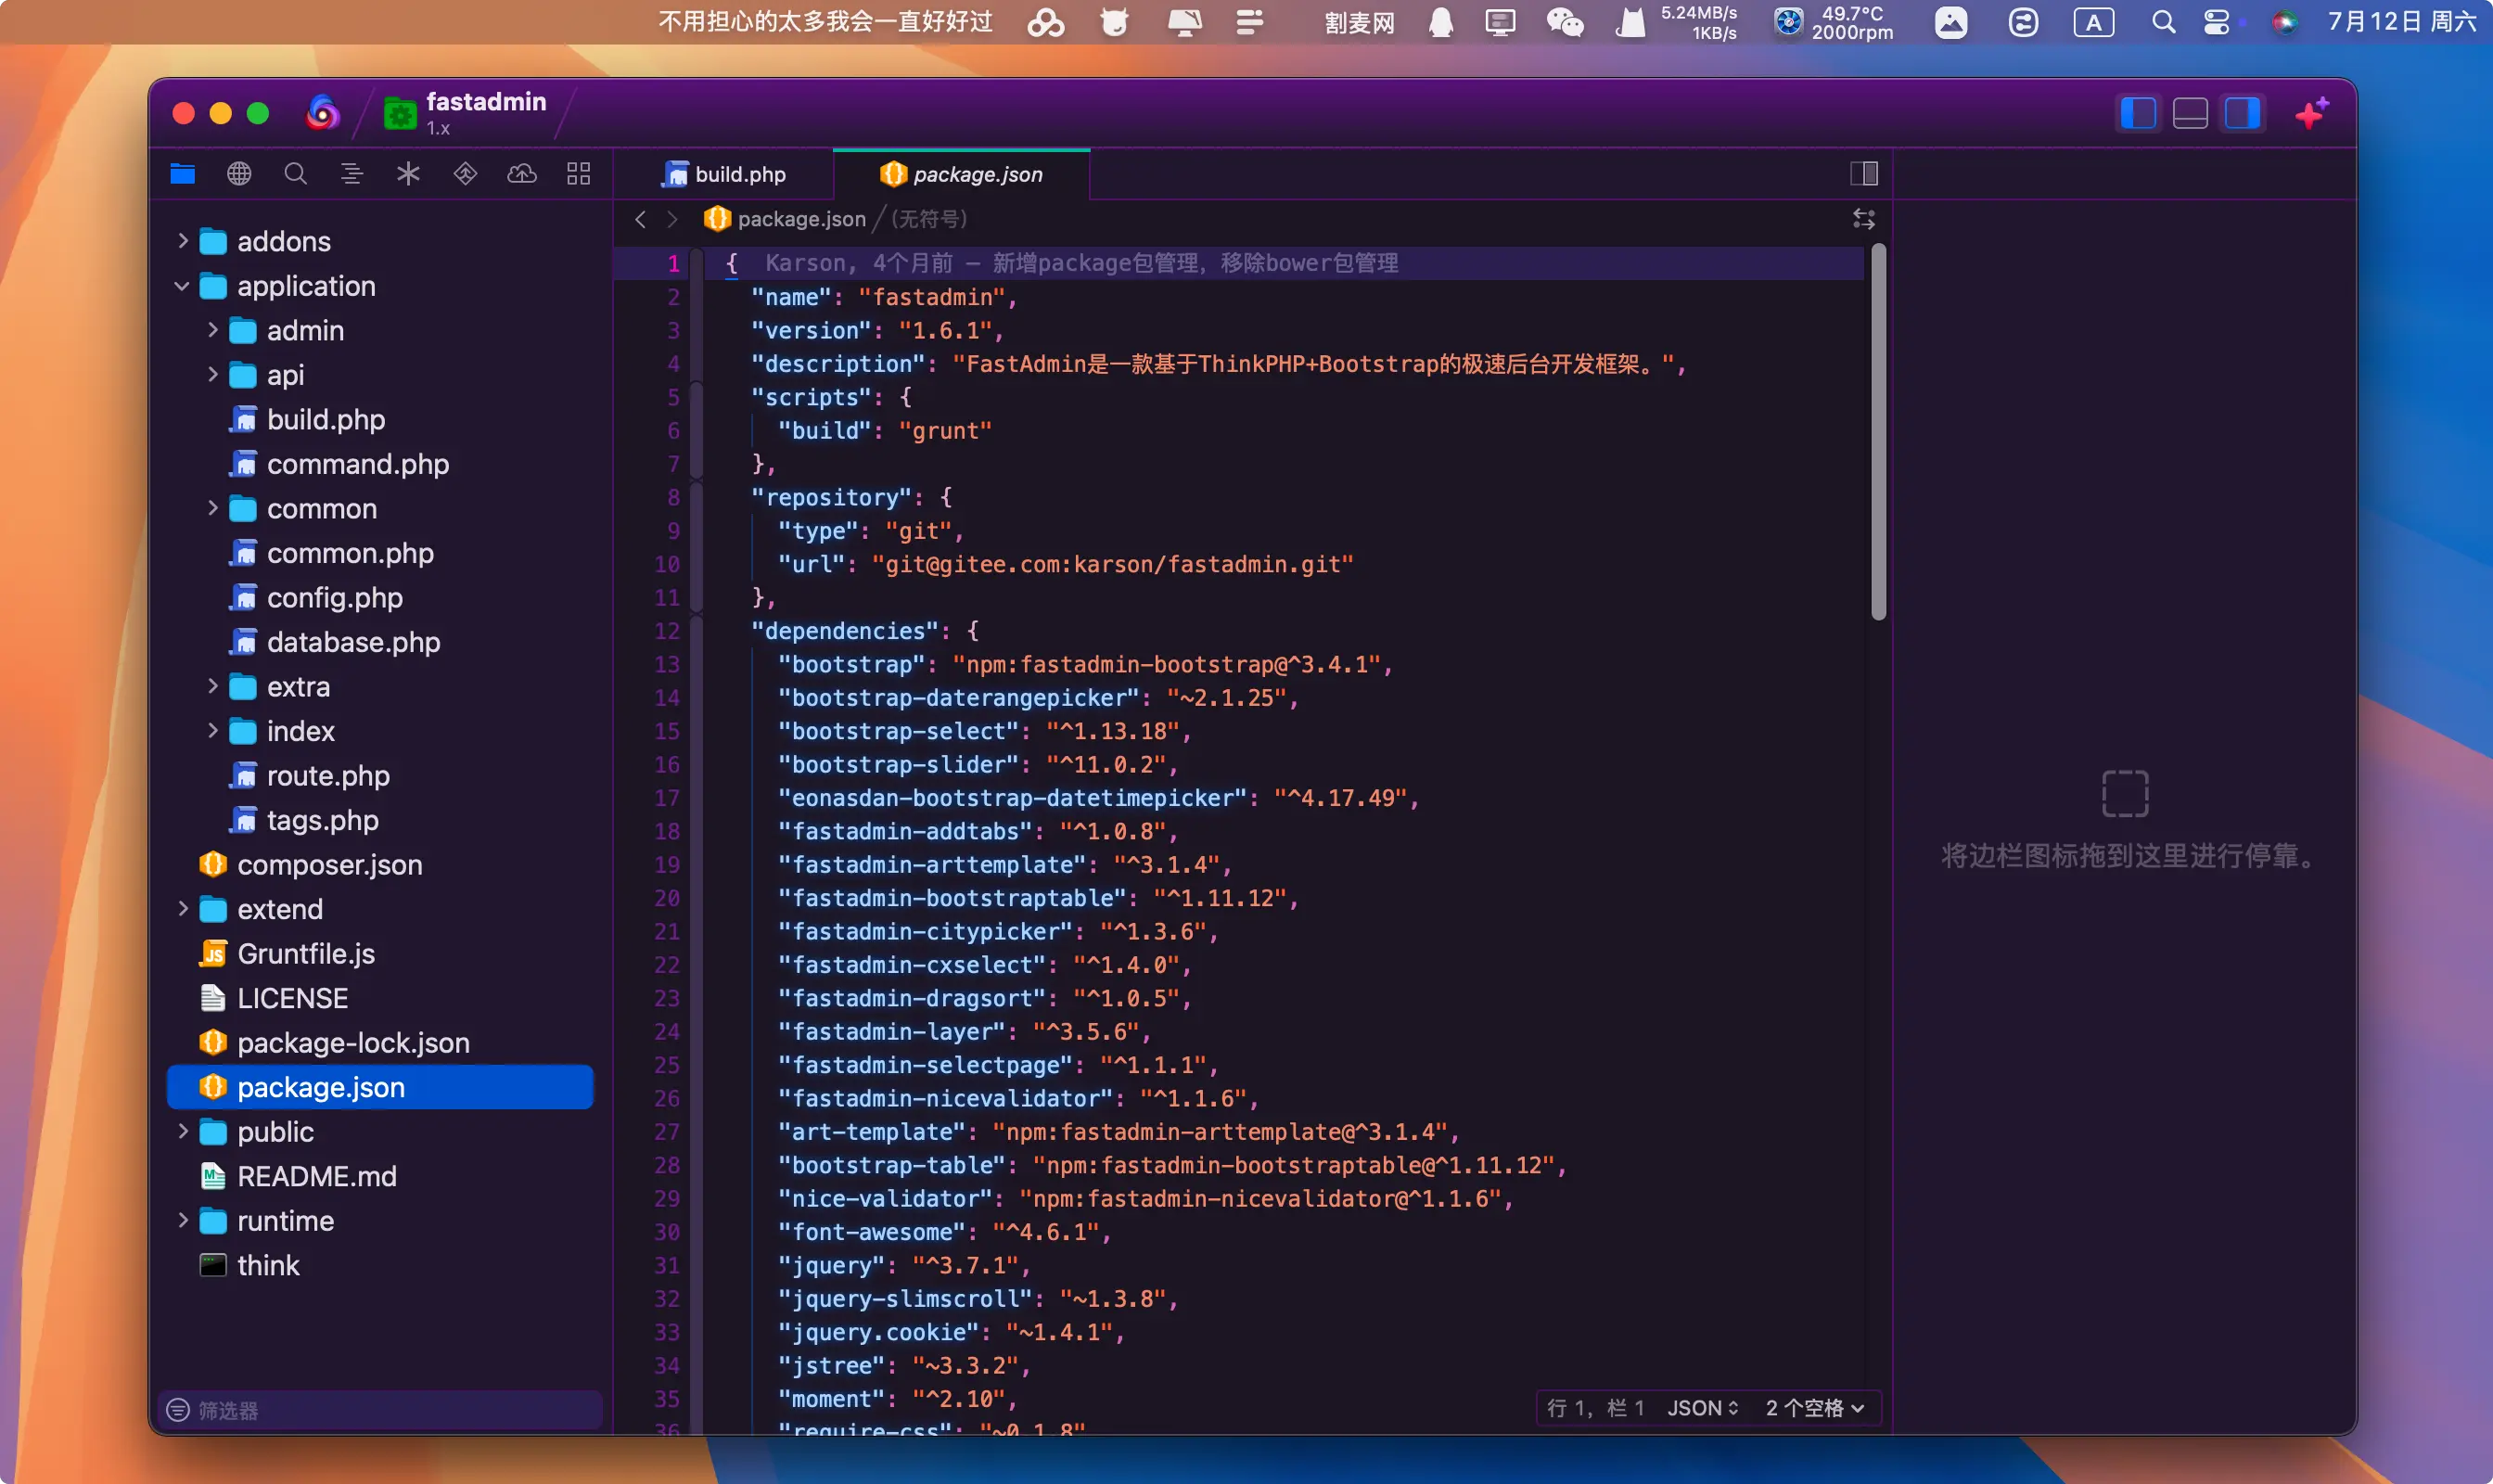This screenshot has width=2493, height=1484.
Task: Toggle the bottom panel layout button
Action: 2190,114
